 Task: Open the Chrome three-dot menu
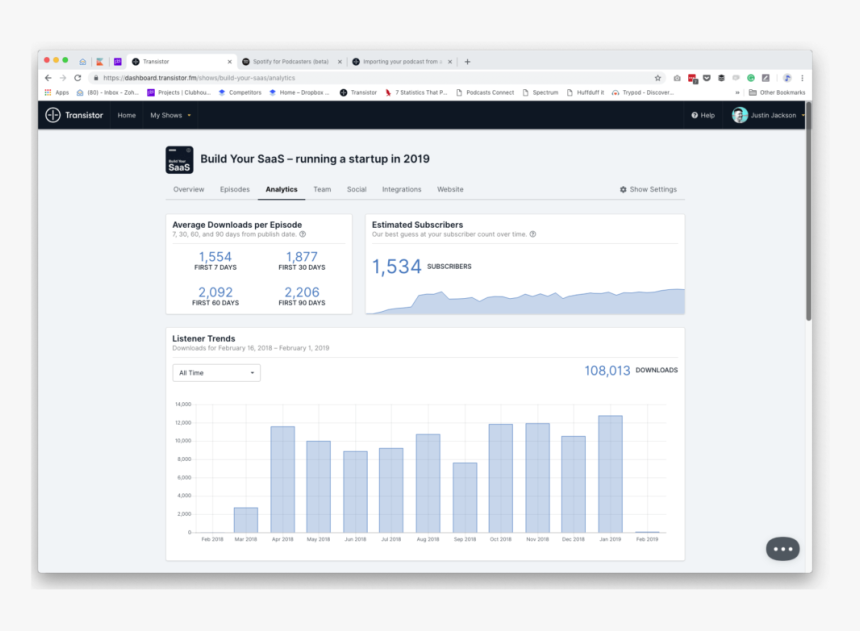(x=802, y=78)
